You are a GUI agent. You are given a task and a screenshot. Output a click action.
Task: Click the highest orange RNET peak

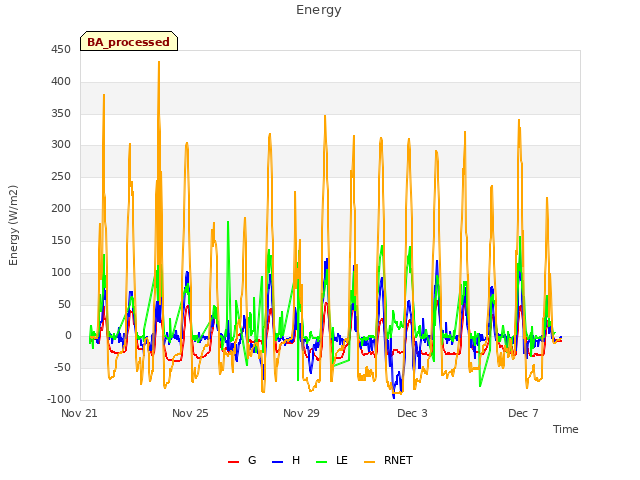point(159,62)
